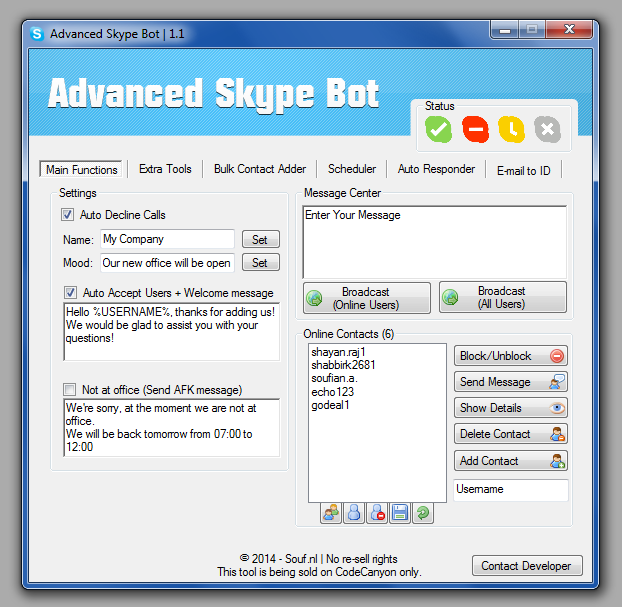Click the single blue user icon below contacts
The height and width of the screenshot is (607, 622).
pyautogui.click(x=353, y=513)
